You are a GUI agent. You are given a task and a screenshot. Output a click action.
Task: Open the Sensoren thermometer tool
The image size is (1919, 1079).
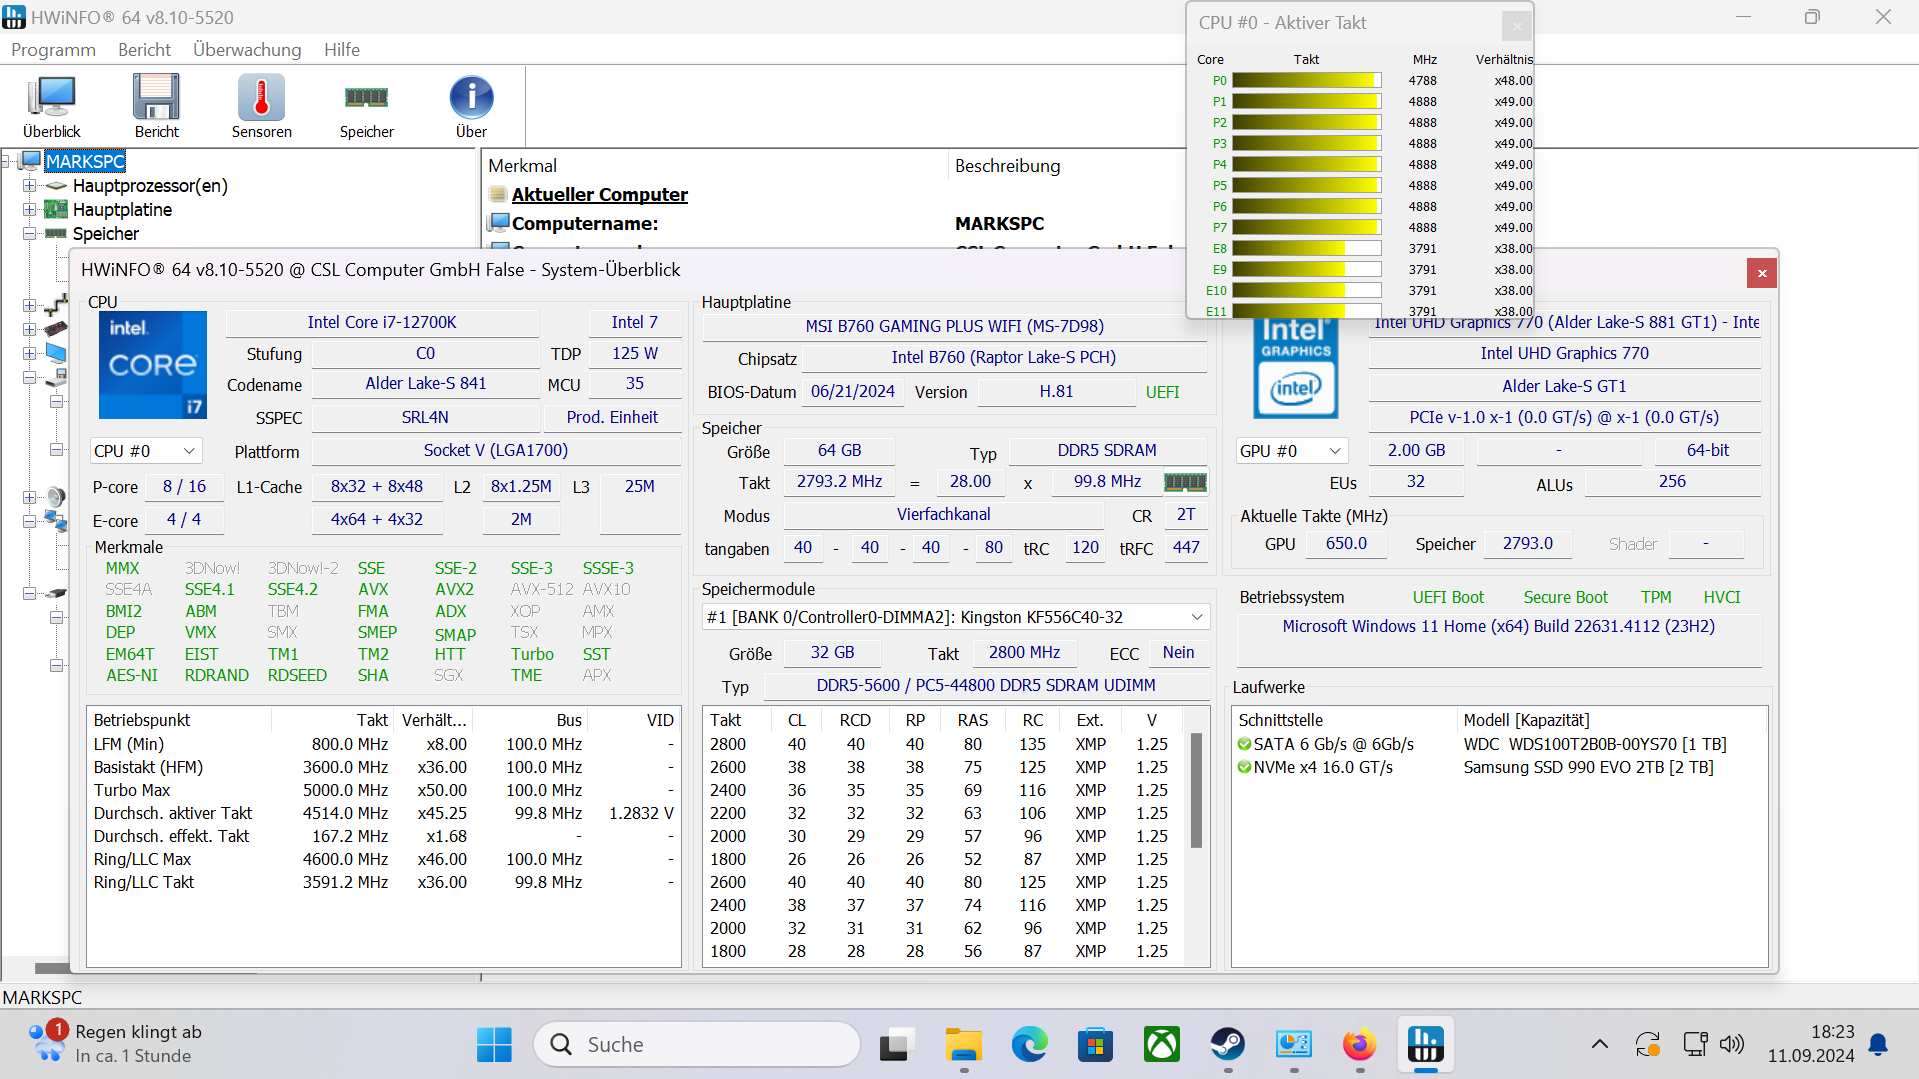(x=262, y=106)
